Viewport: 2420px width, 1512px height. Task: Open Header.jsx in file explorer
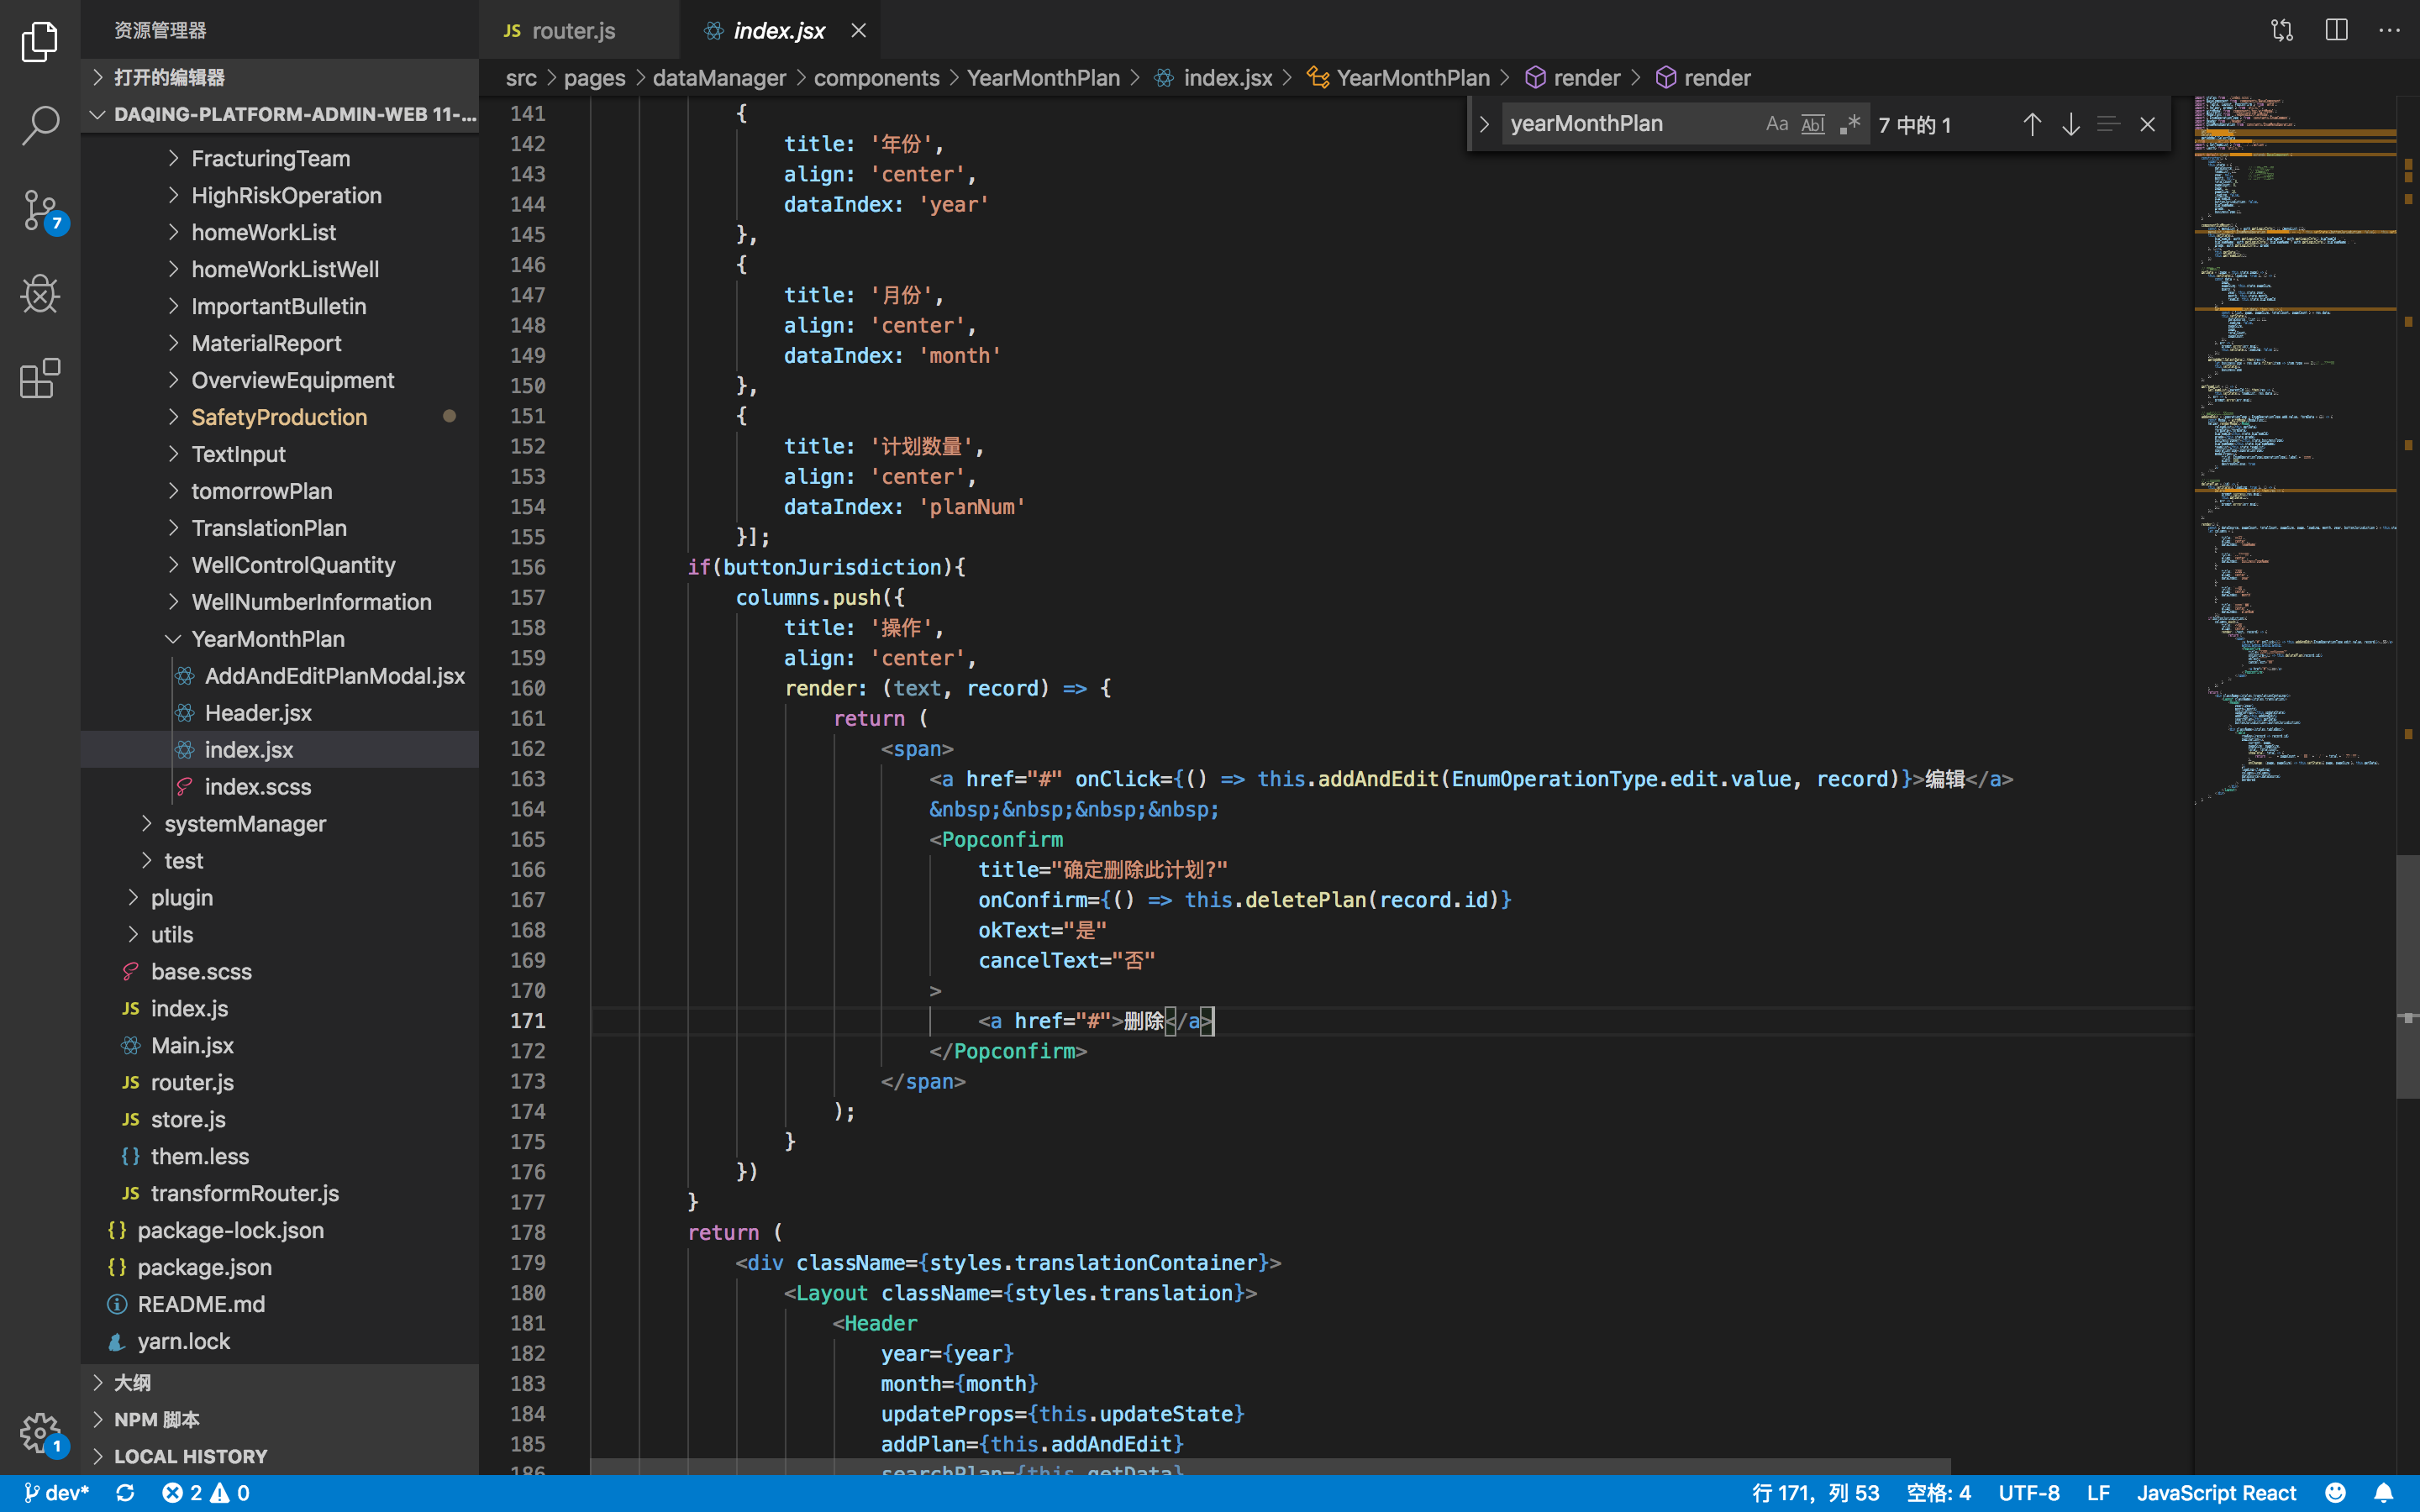(x=258, y=713)
